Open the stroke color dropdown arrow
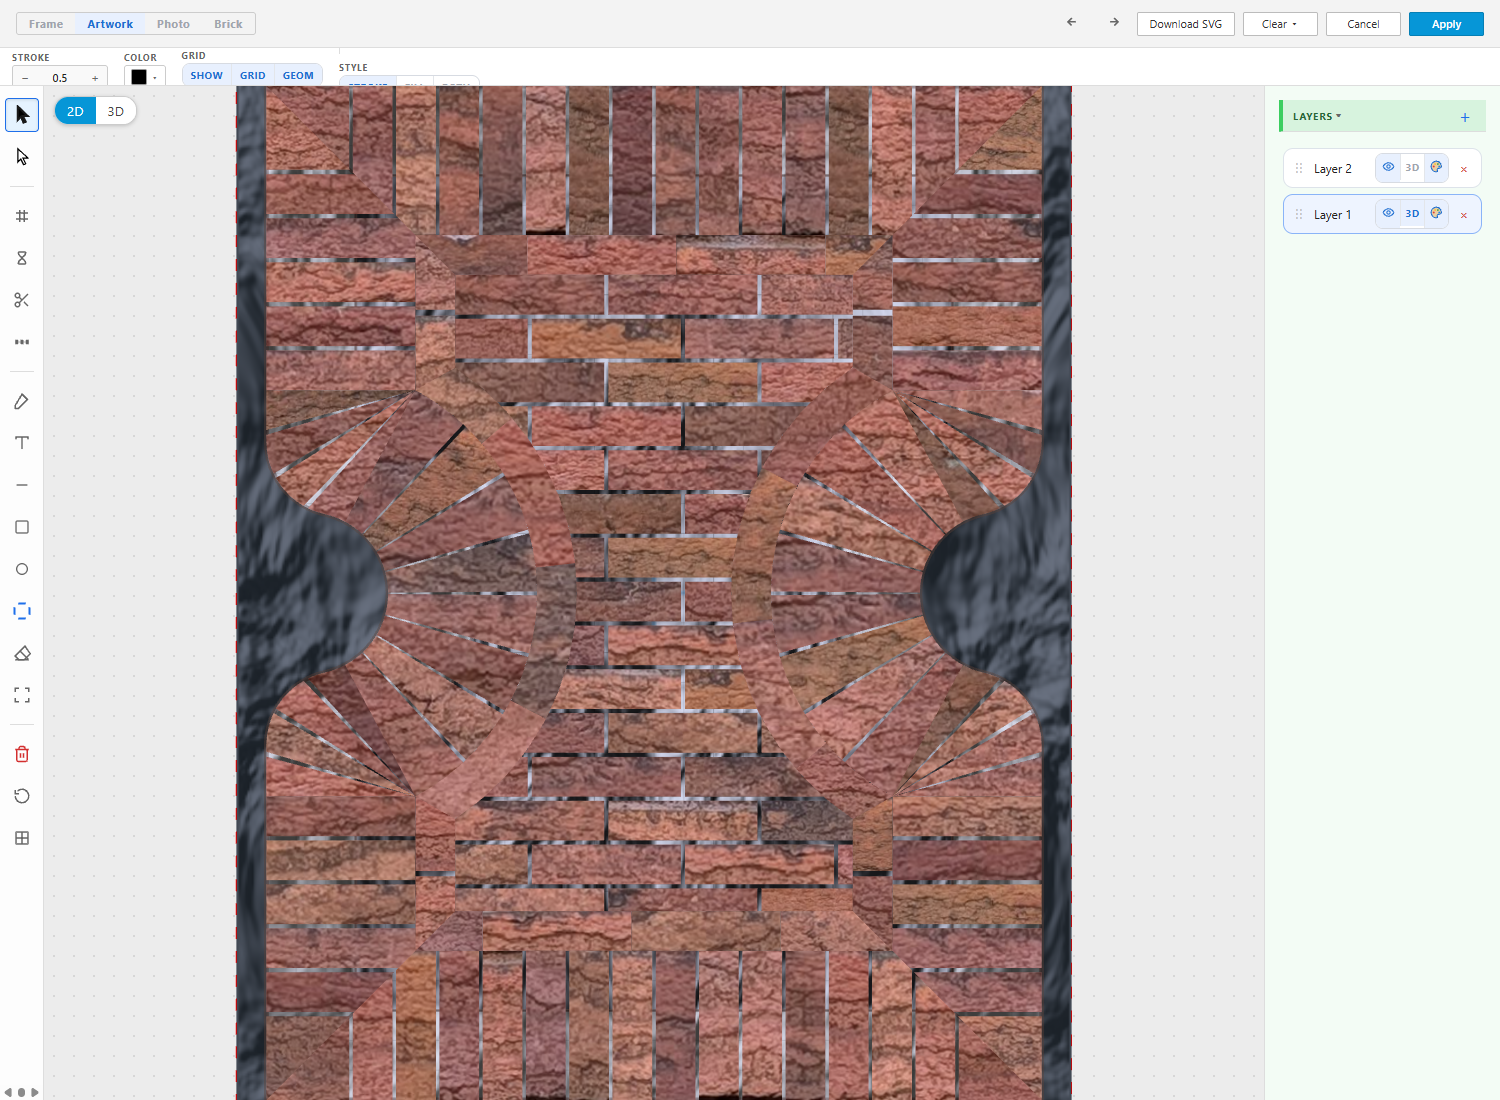 point(155,78)
